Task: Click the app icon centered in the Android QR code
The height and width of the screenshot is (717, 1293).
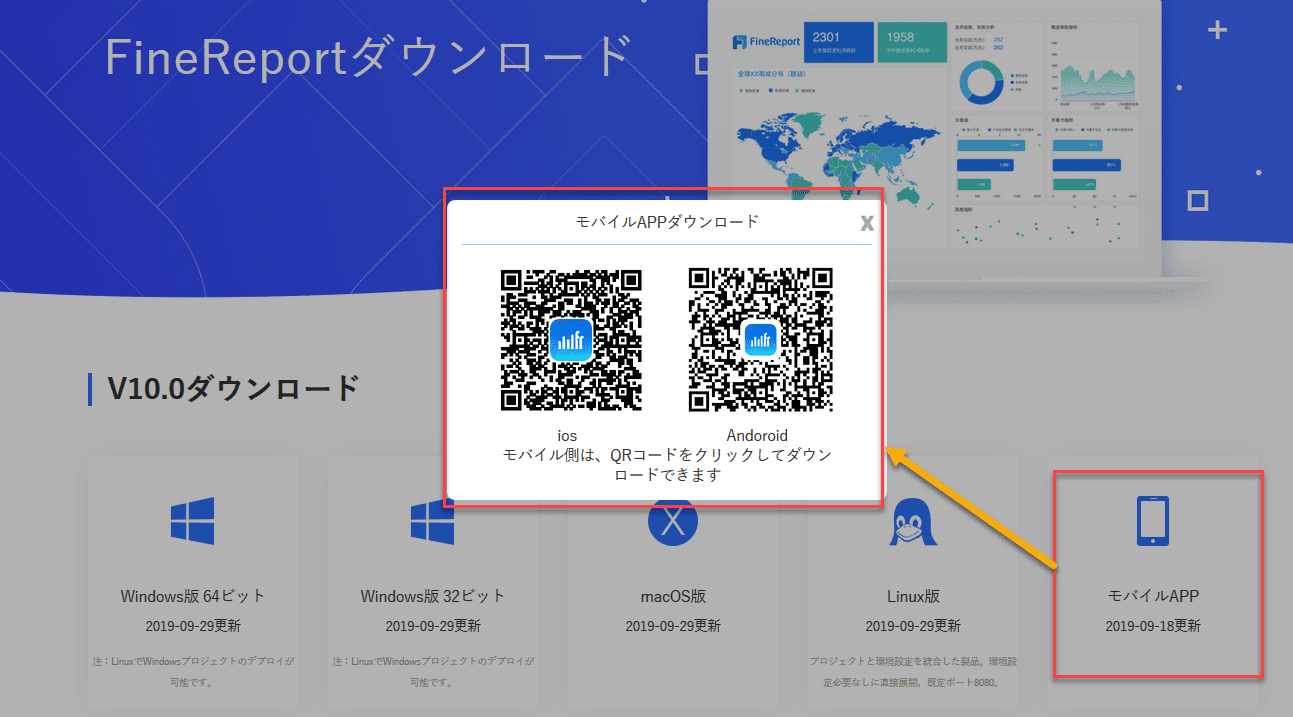Action: 761,340
